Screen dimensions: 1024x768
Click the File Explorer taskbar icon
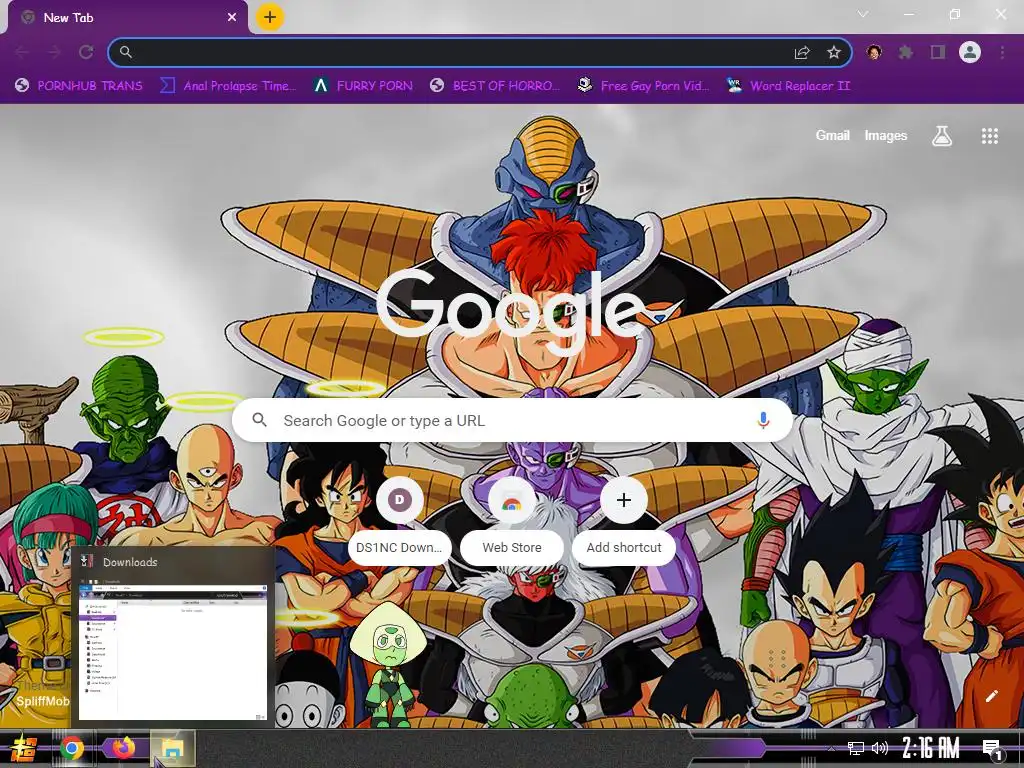pyautogui.click(x=173, y=749)
